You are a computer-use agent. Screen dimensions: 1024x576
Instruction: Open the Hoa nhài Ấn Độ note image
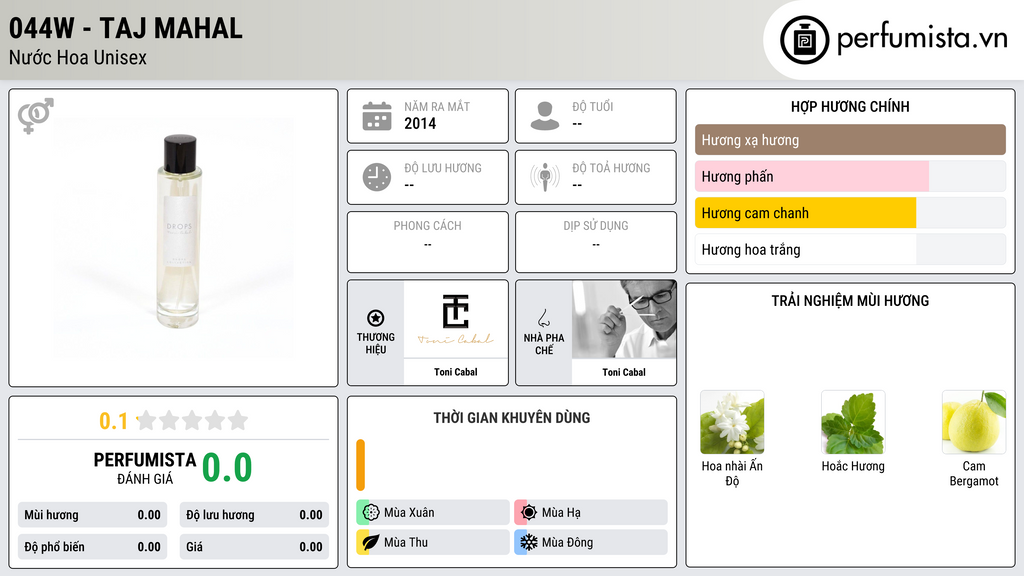click(732, 422)
